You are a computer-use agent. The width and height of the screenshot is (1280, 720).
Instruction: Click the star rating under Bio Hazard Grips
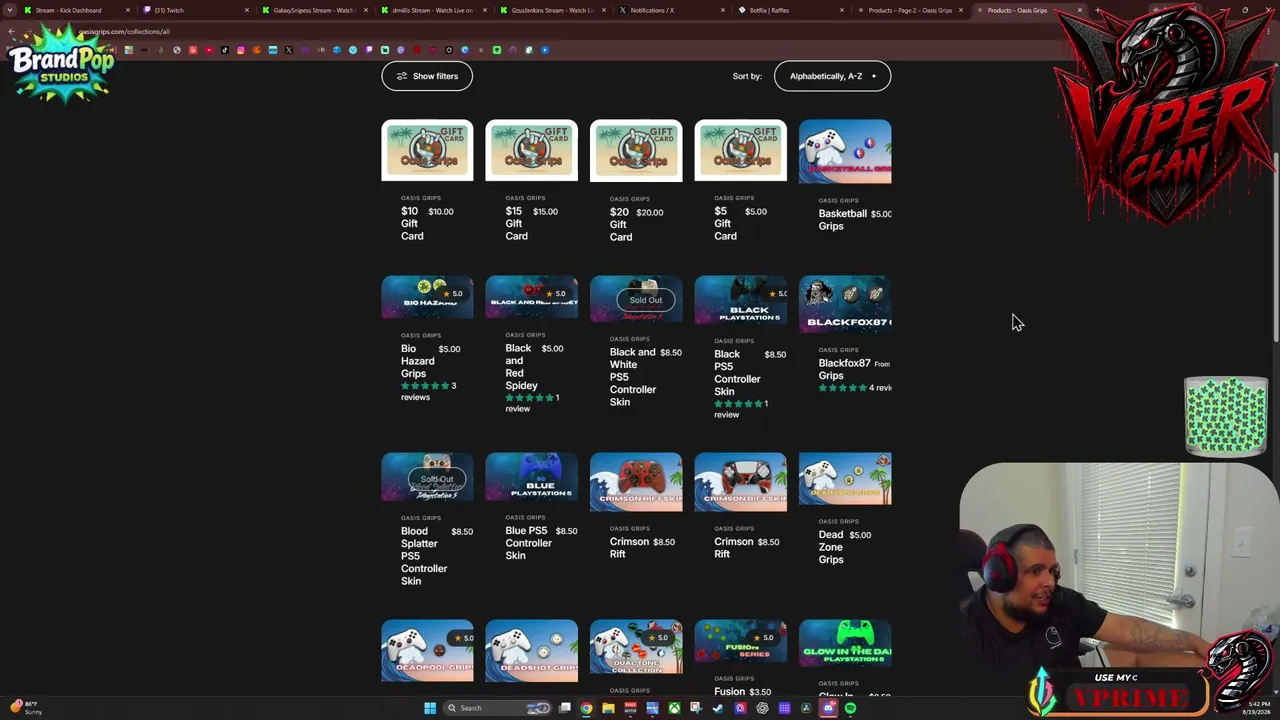coord(425,386)
